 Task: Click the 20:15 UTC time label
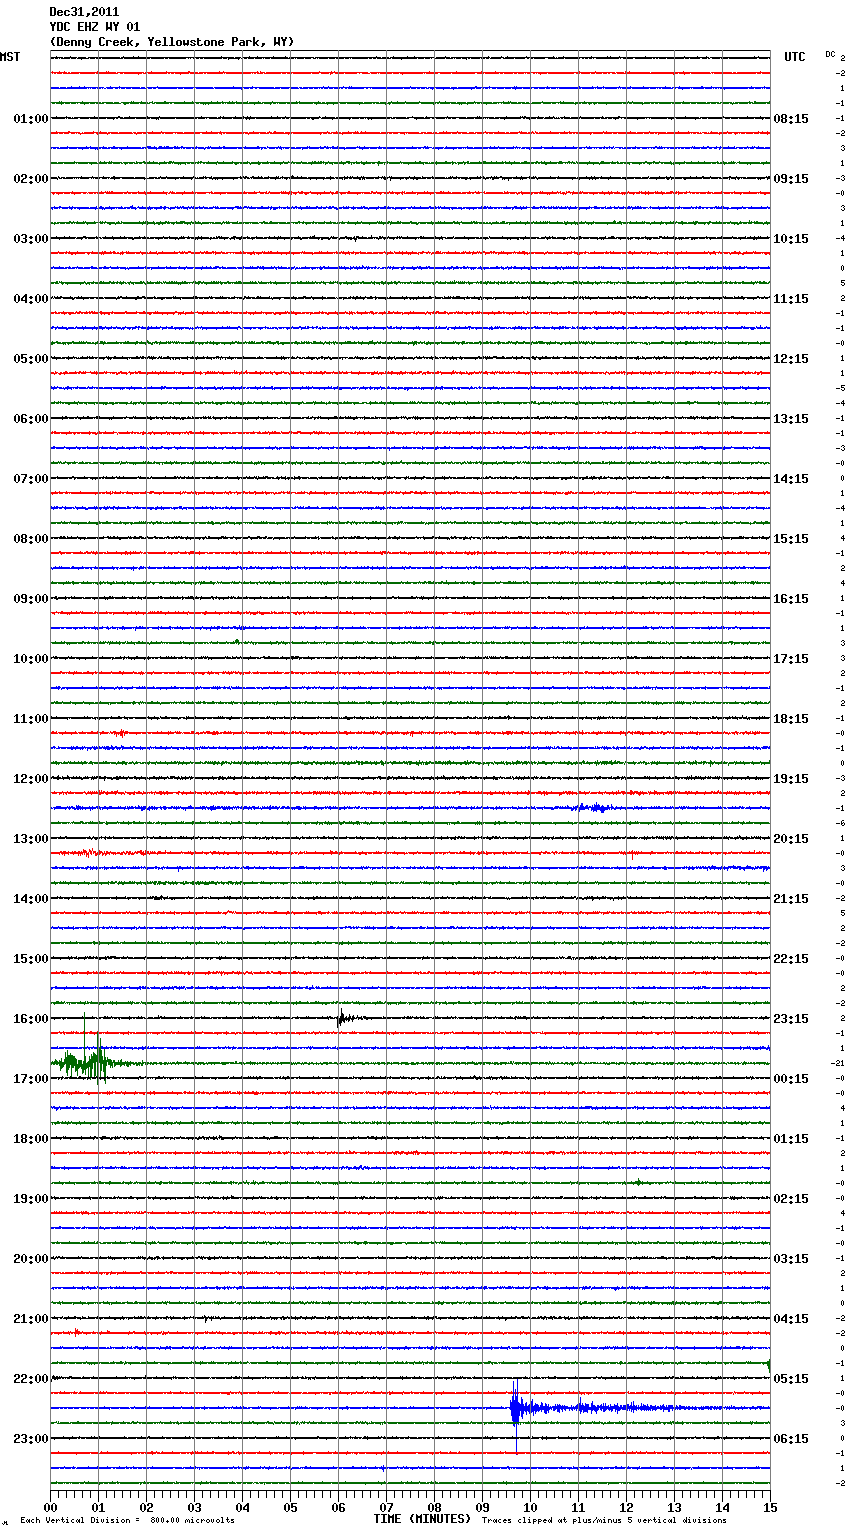[791, 839]
